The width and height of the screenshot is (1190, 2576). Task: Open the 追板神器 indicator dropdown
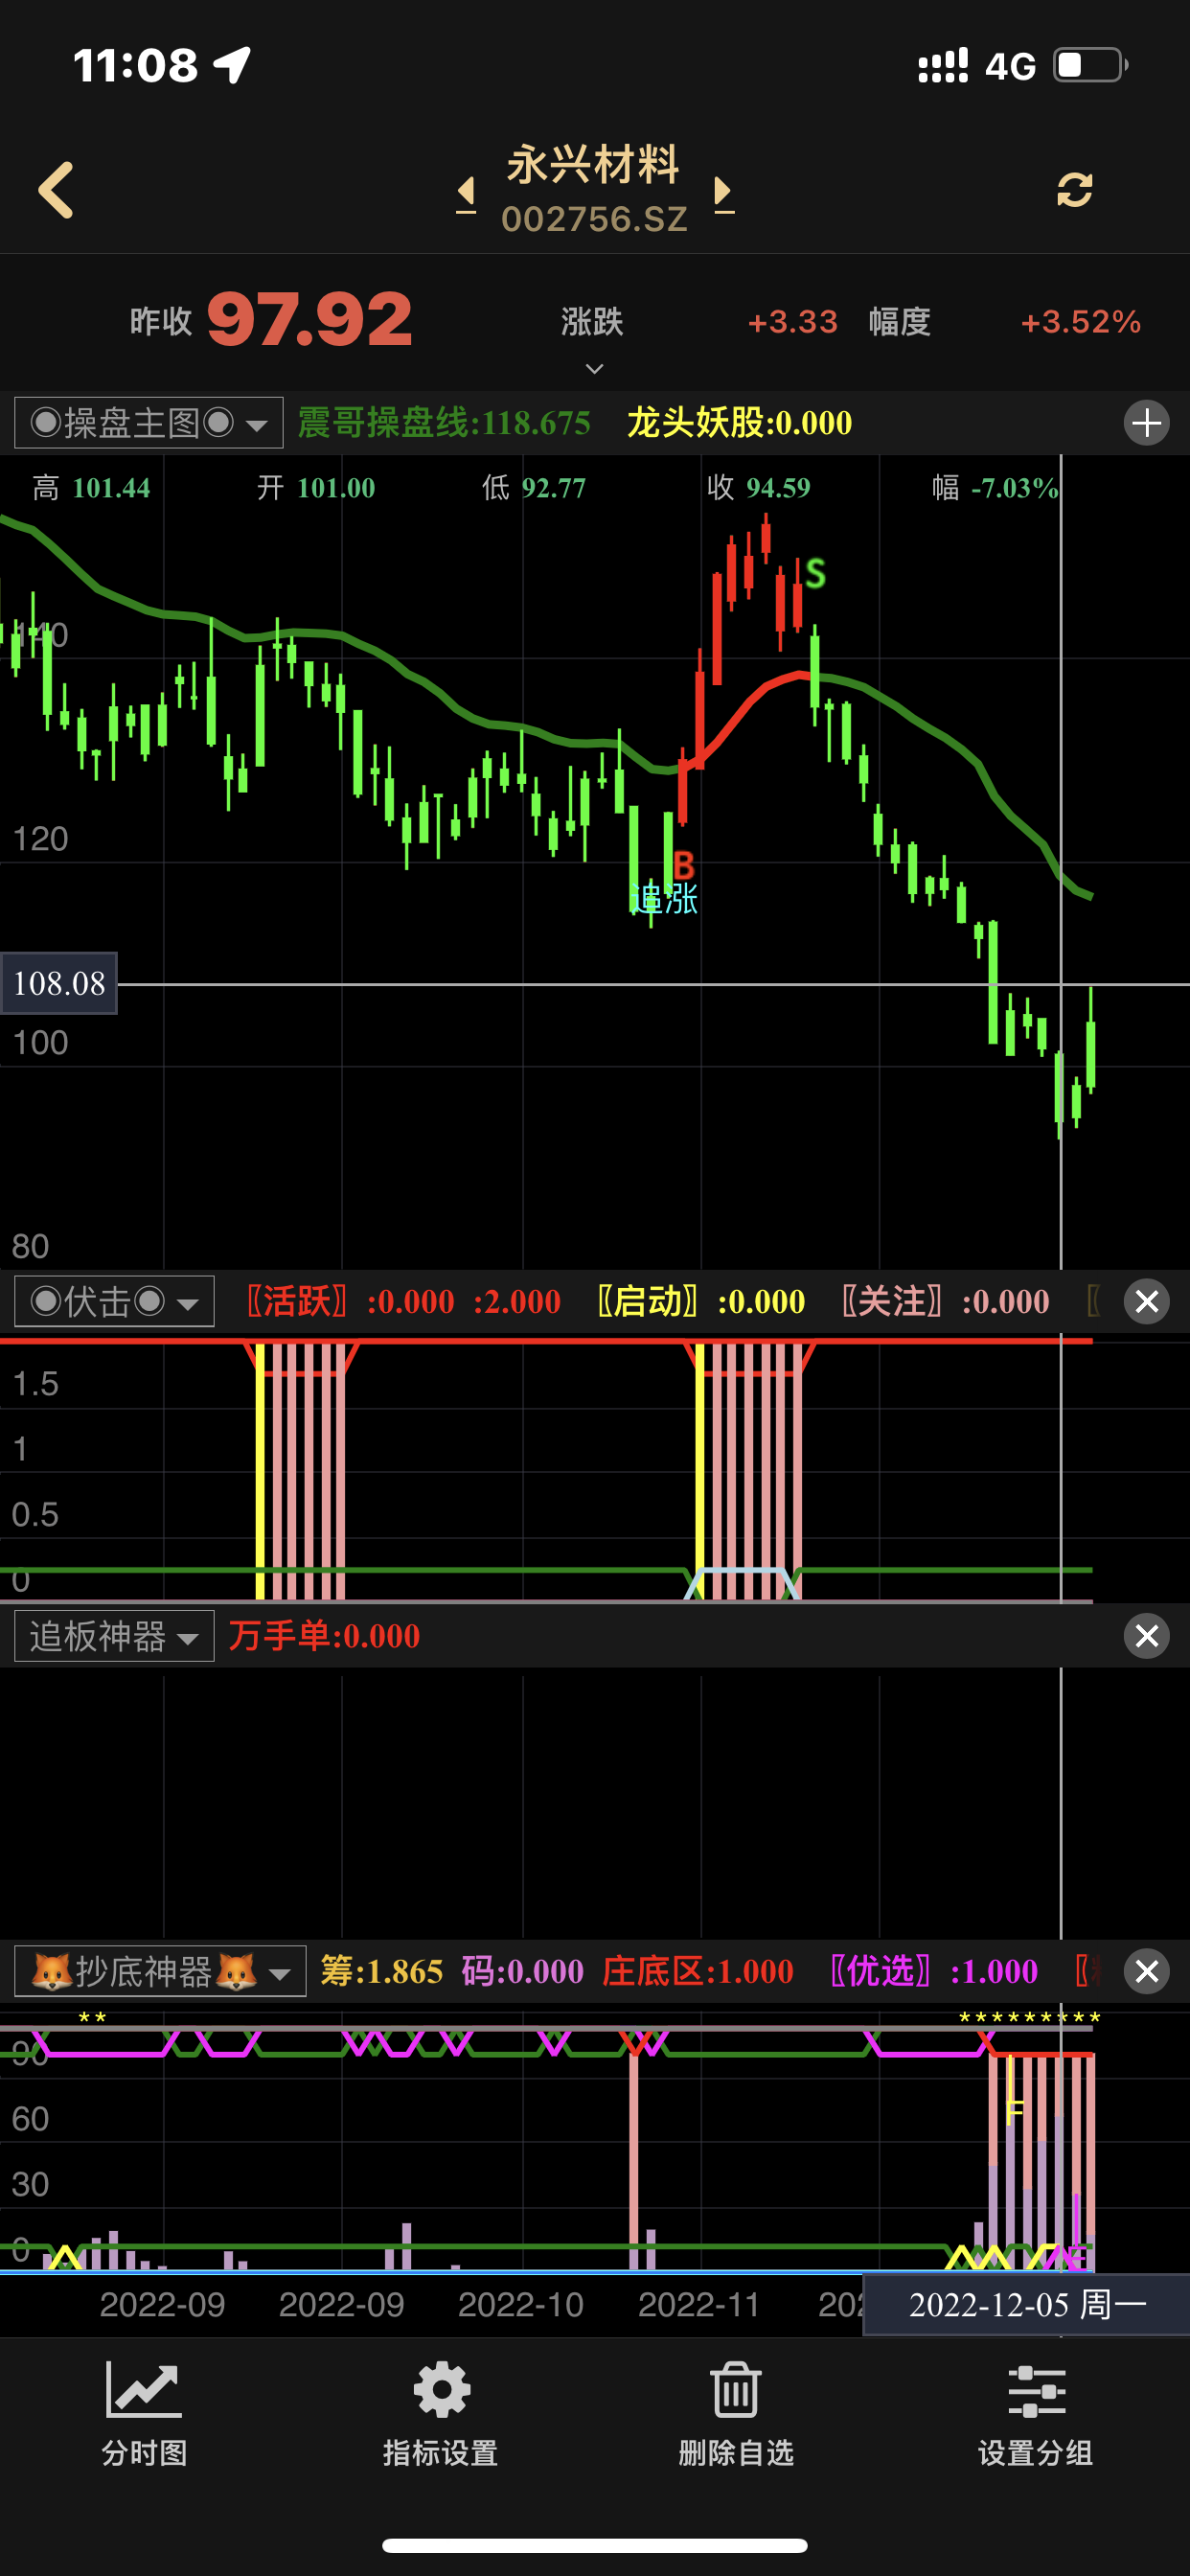point(114,1636)
